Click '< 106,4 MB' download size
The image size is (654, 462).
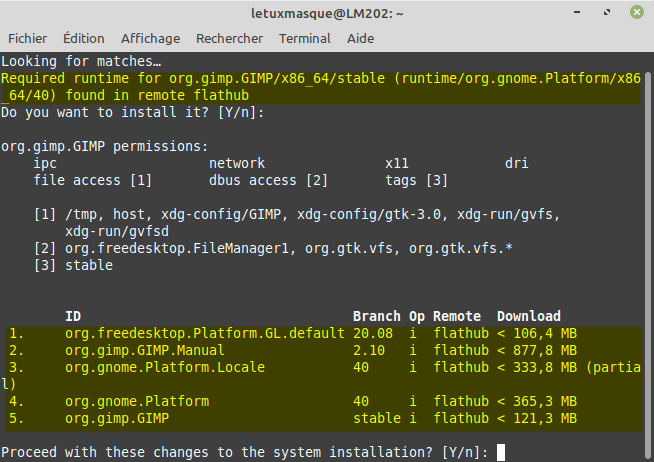pos(537,334)
